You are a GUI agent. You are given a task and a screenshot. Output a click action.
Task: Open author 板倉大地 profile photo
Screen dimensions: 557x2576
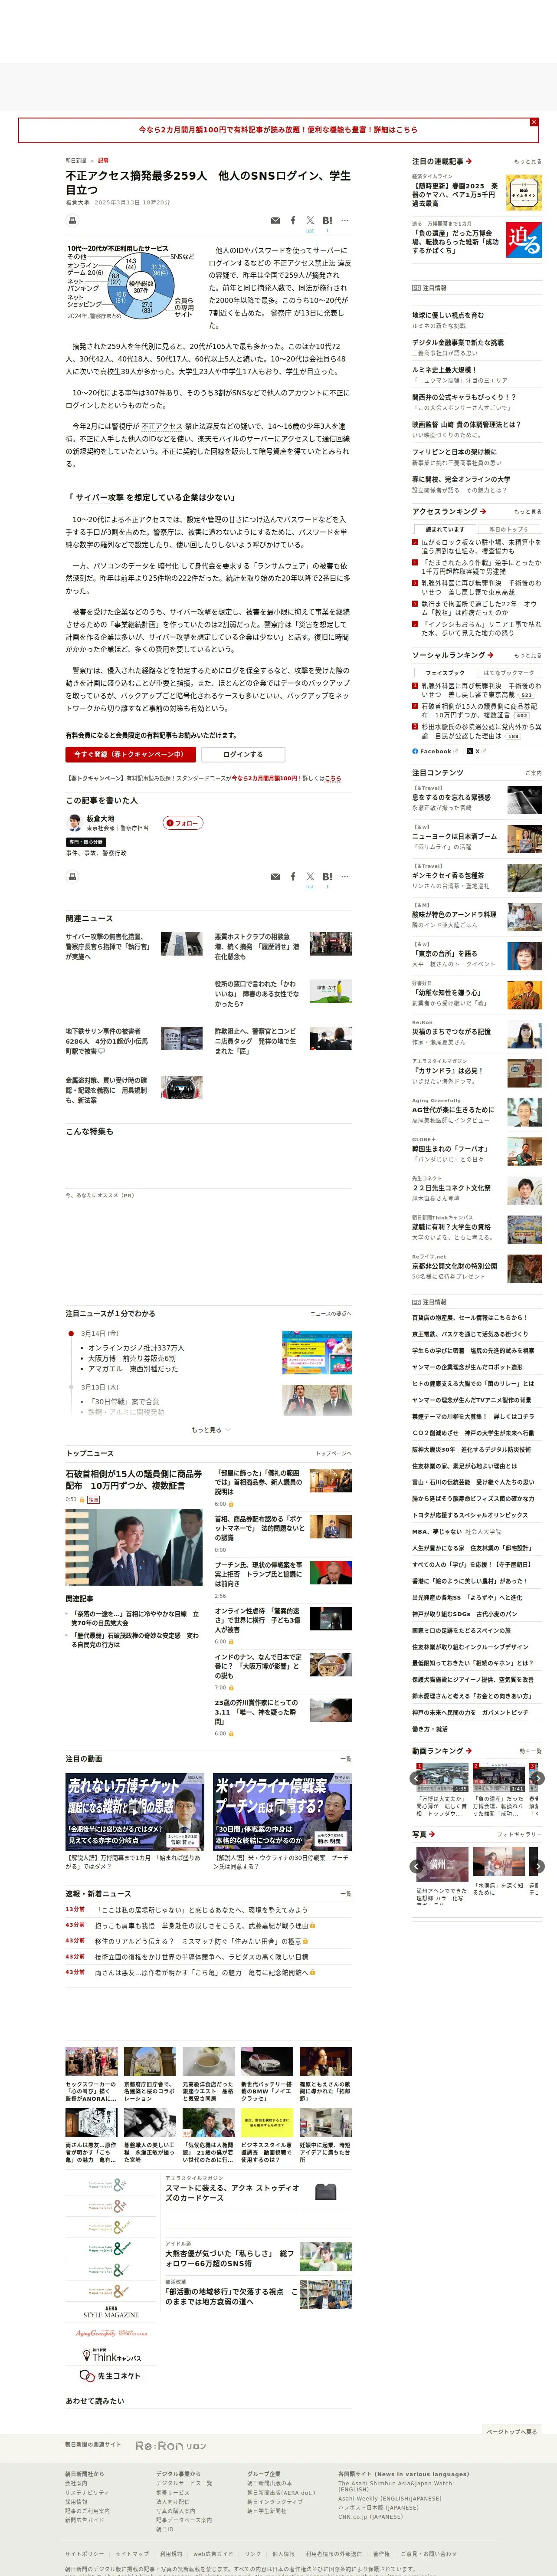74,823
